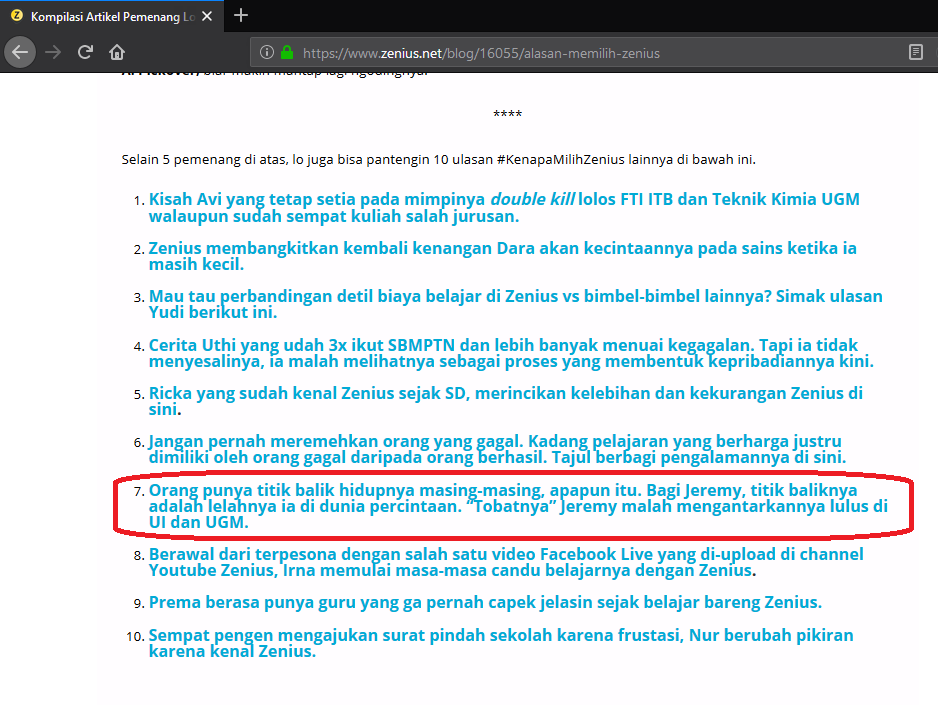Screen dimensions: 938x705
Task: Open link about Dara's love of science
Action: click(502, 256)
